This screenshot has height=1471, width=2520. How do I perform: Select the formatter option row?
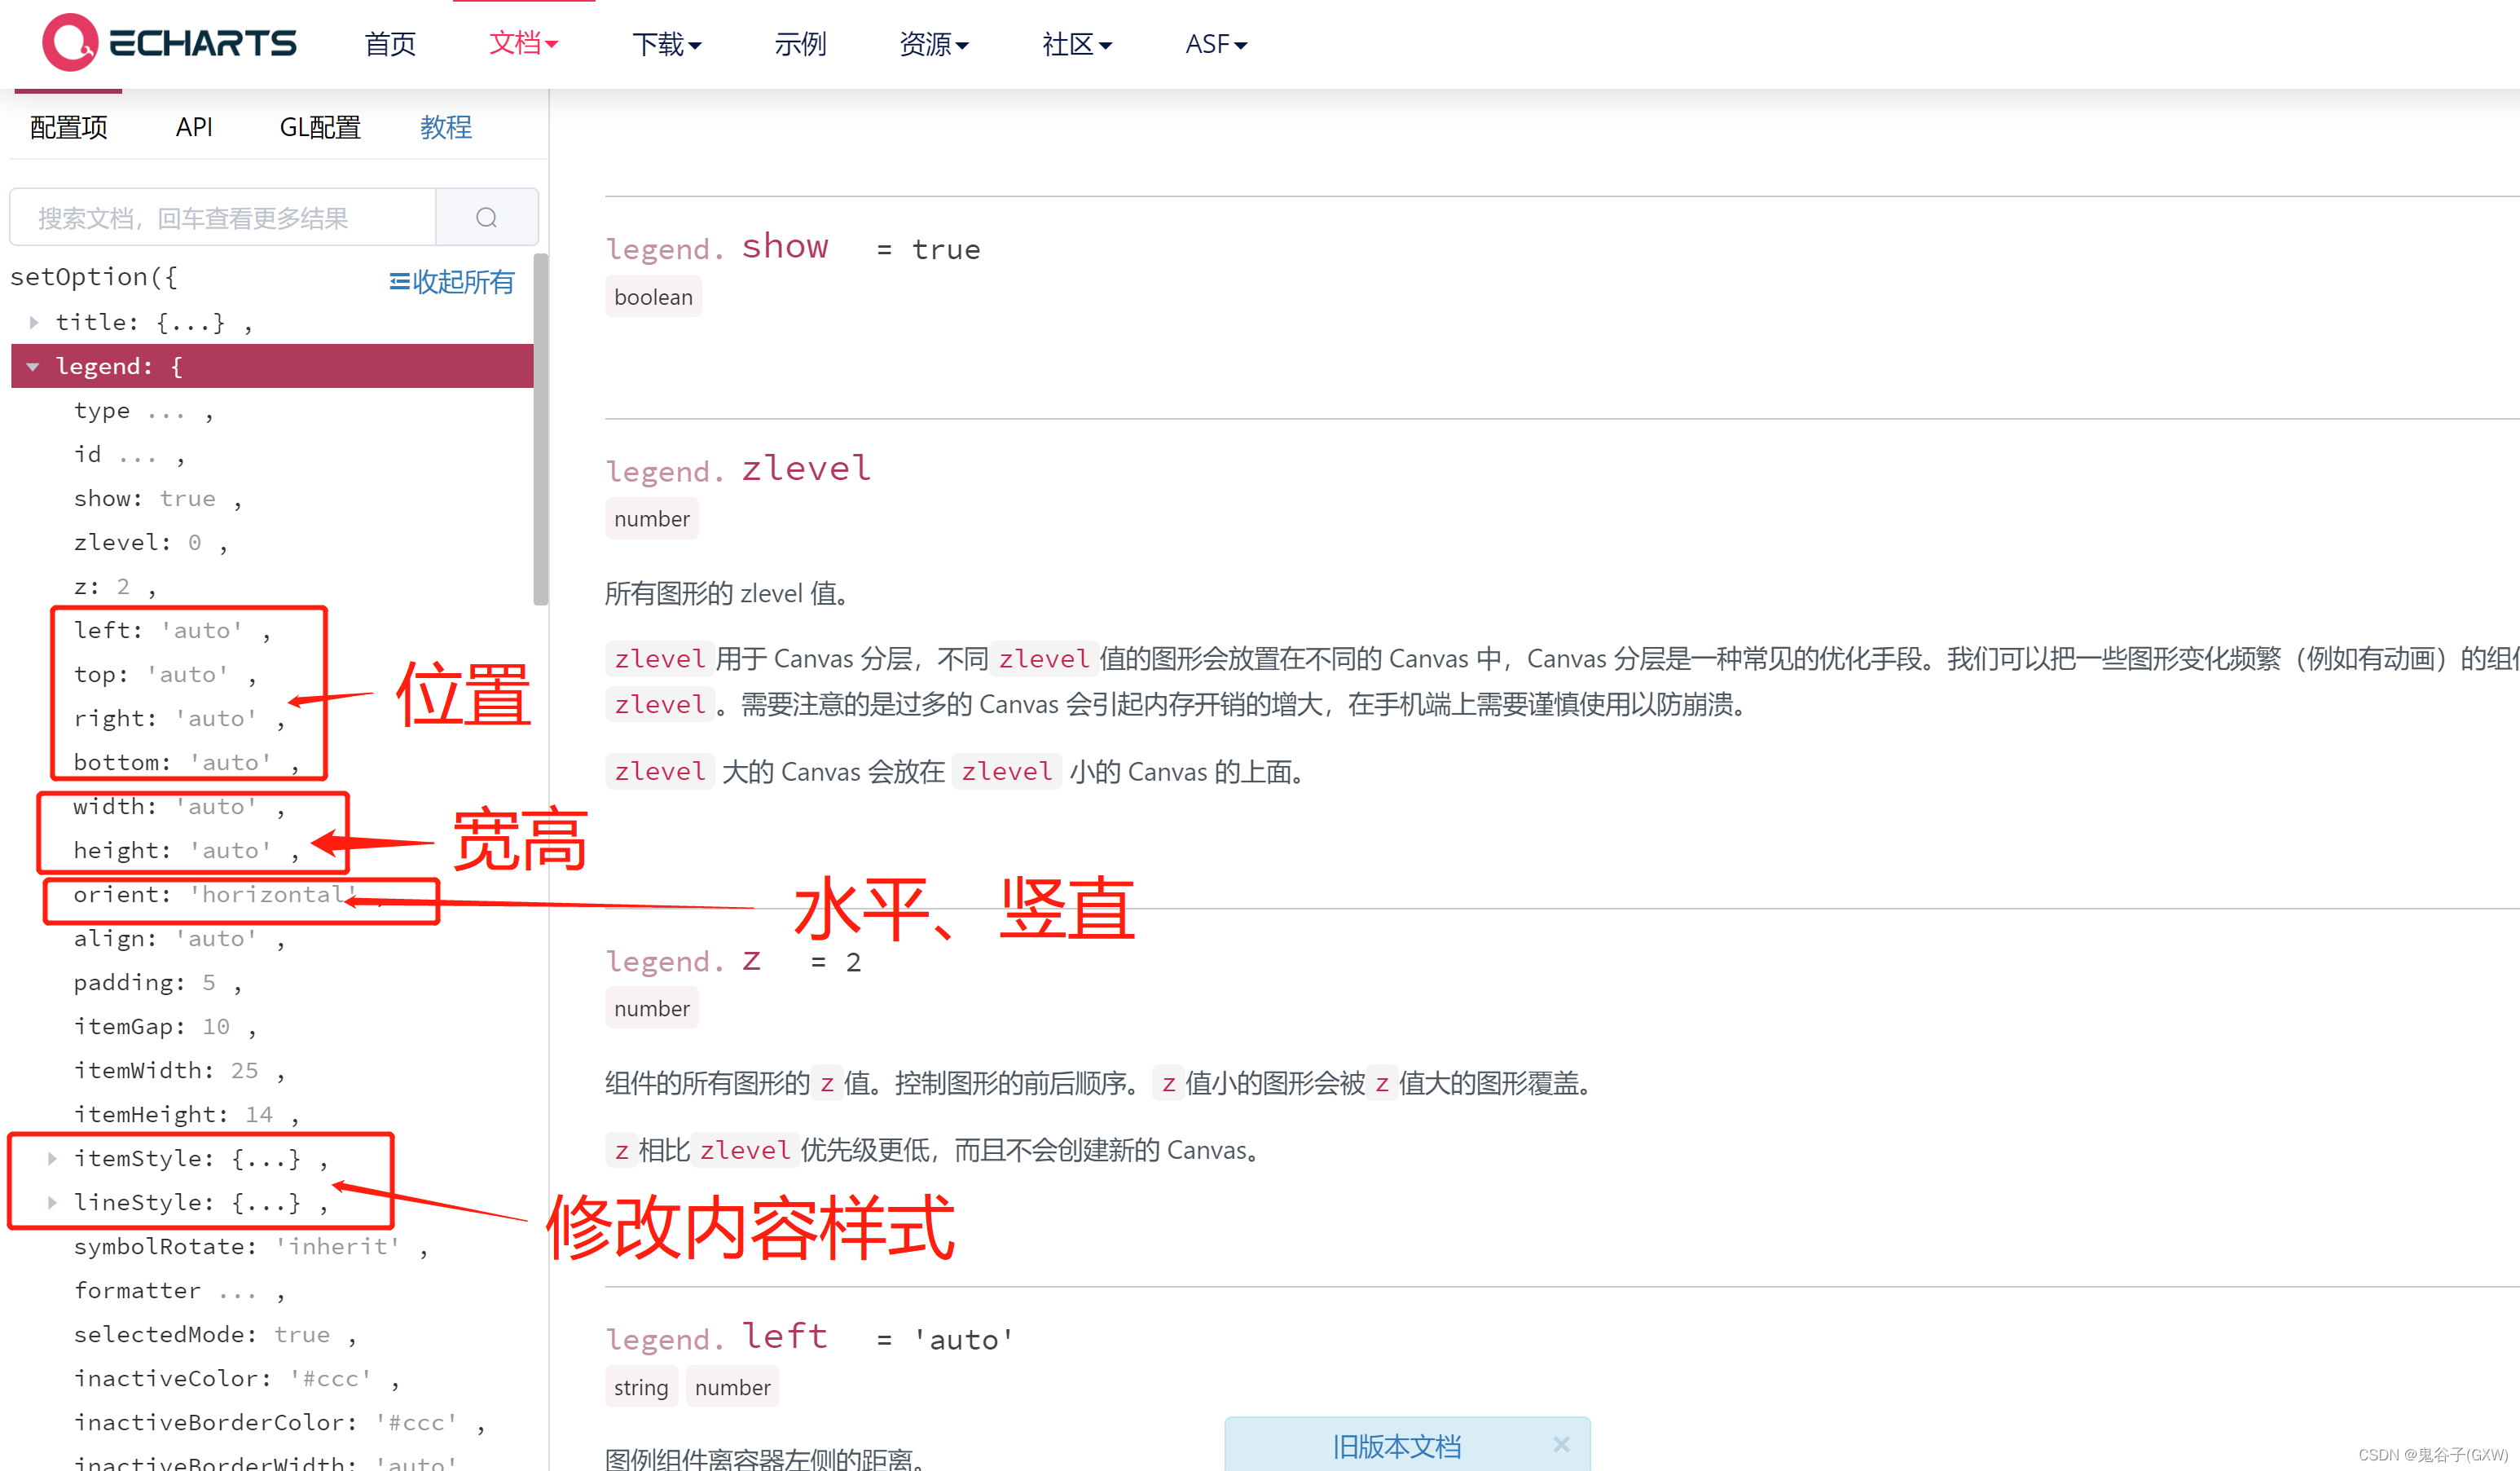pyautogui.click(x=180, y=1291)
